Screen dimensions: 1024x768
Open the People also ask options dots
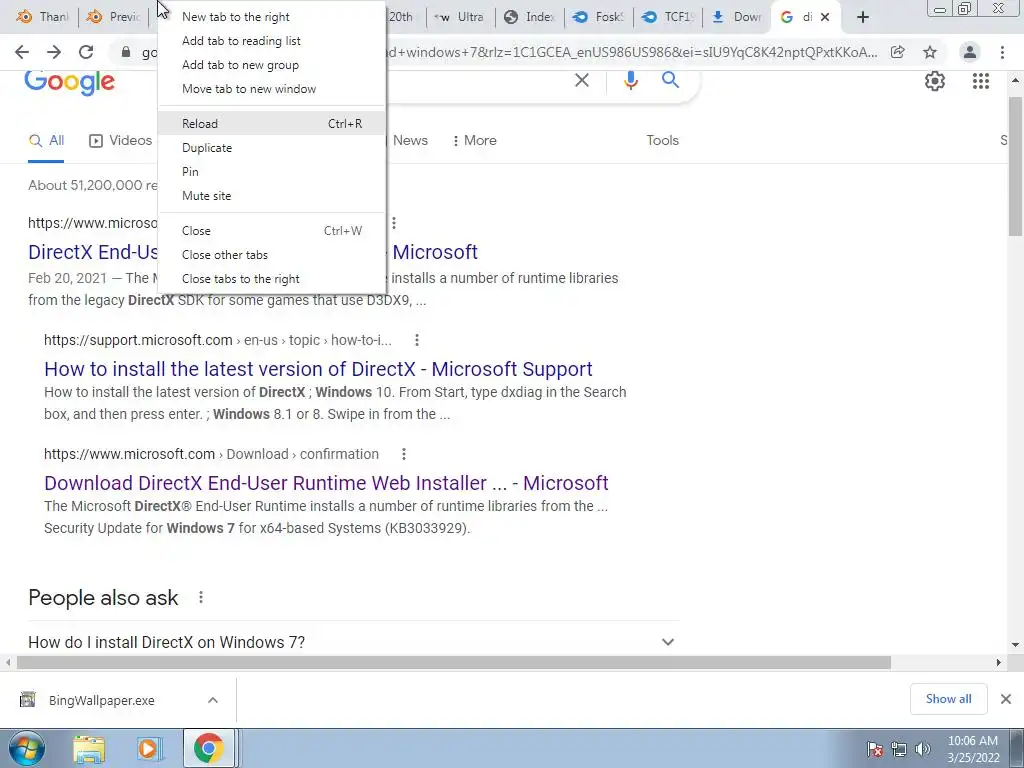(201, 598)
